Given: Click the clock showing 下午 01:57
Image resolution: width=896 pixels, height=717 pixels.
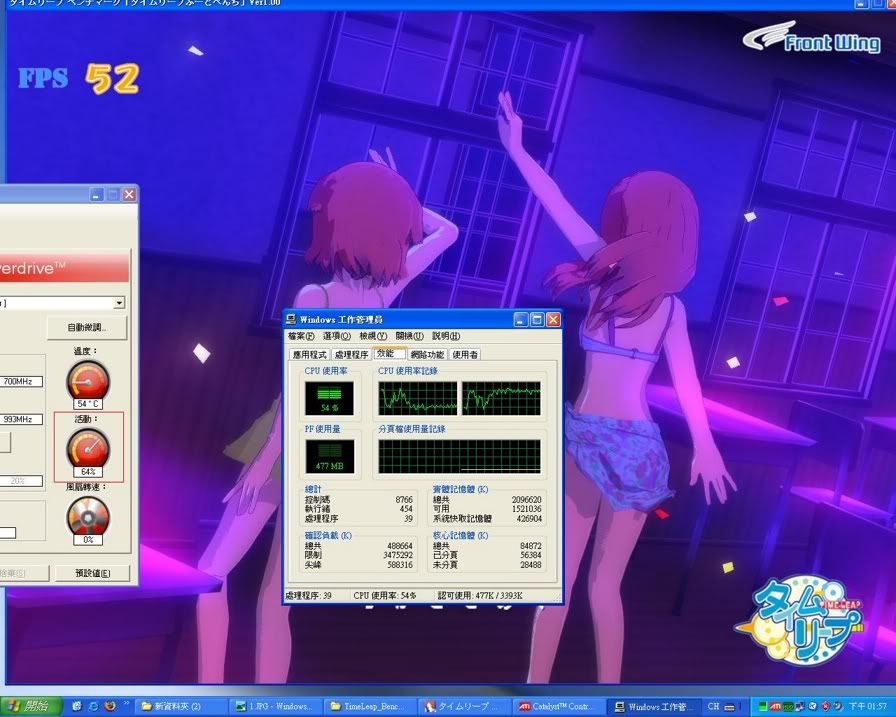Looking at the screenshot, I should pos(867,707).
